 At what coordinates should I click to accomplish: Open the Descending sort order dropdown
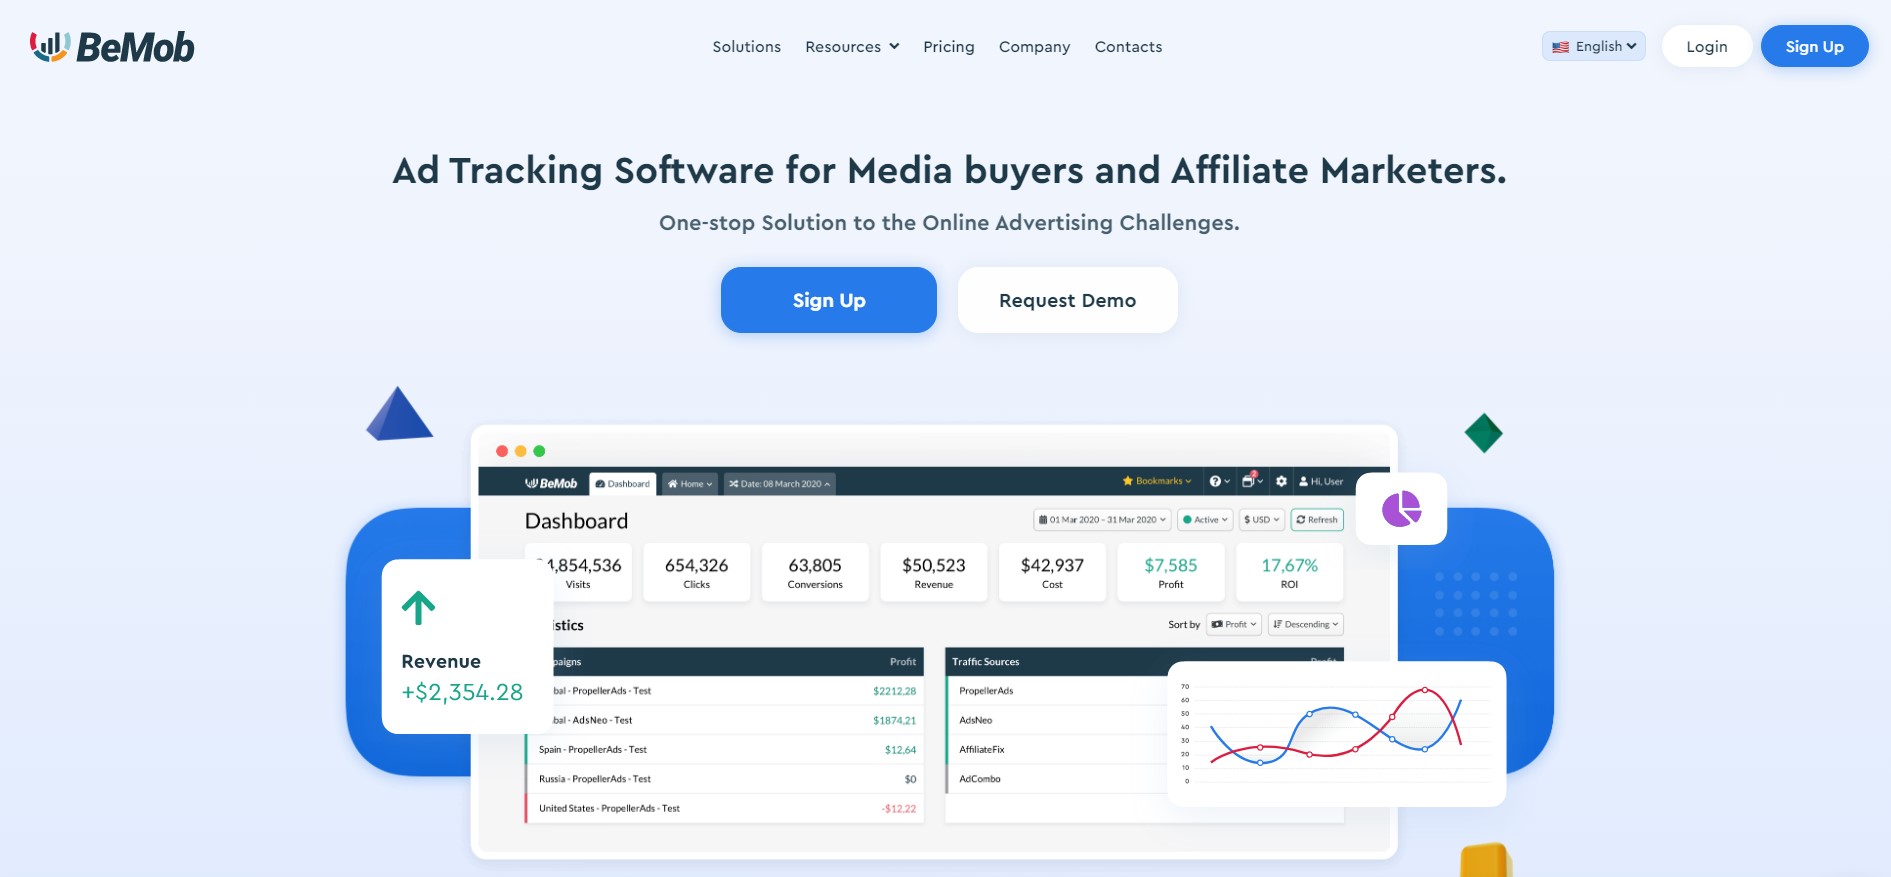[1305, 625]
